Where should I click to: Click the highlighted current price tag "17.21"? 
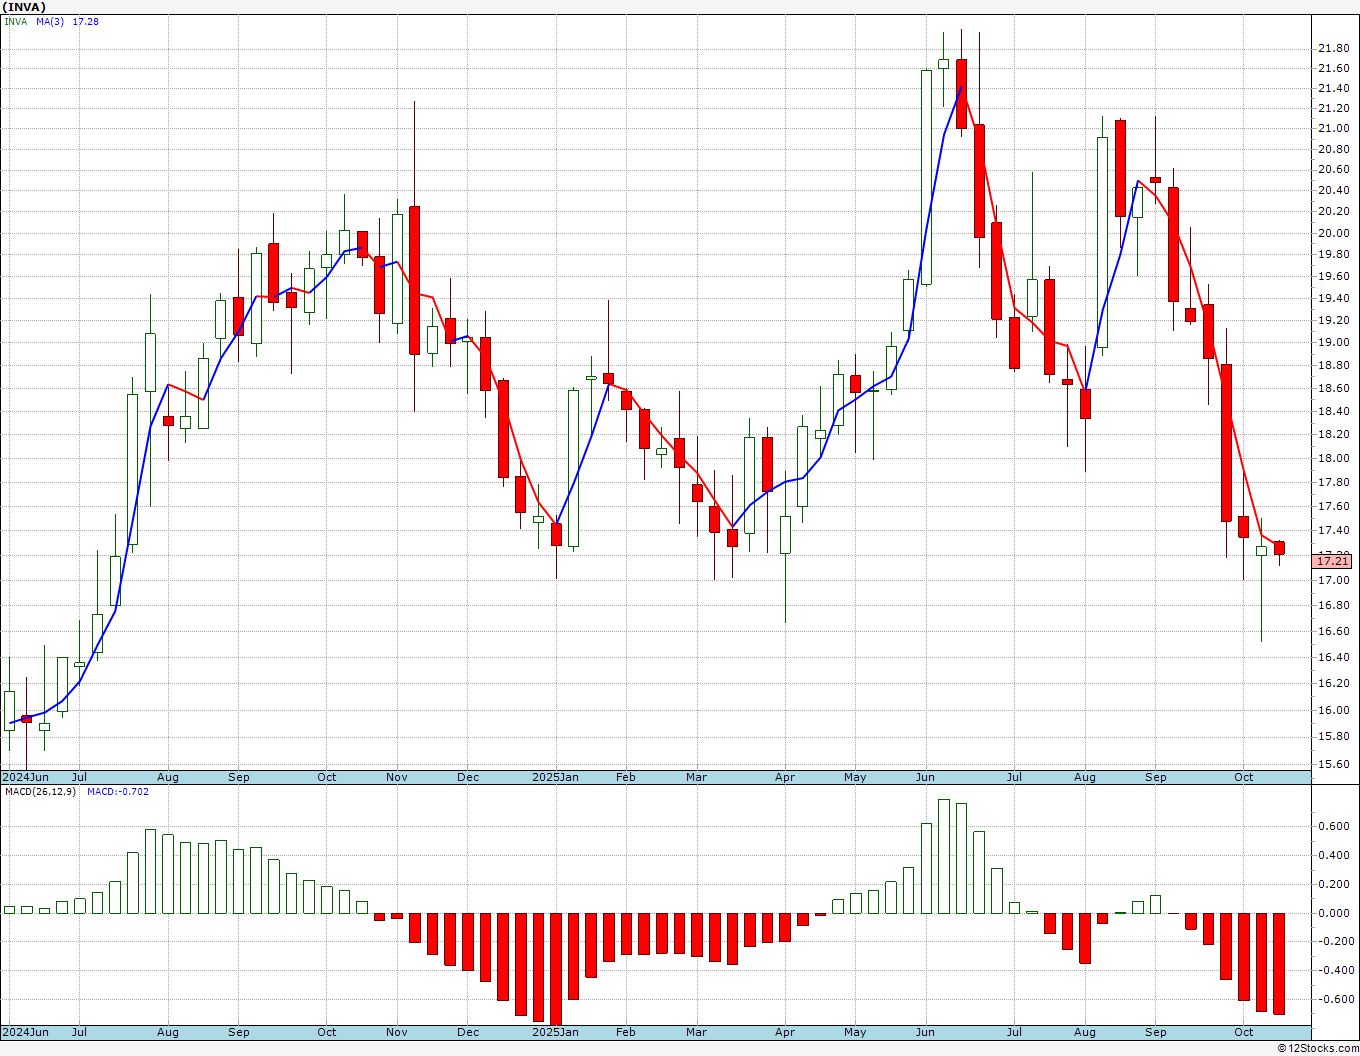click(x=1333, y=561)
